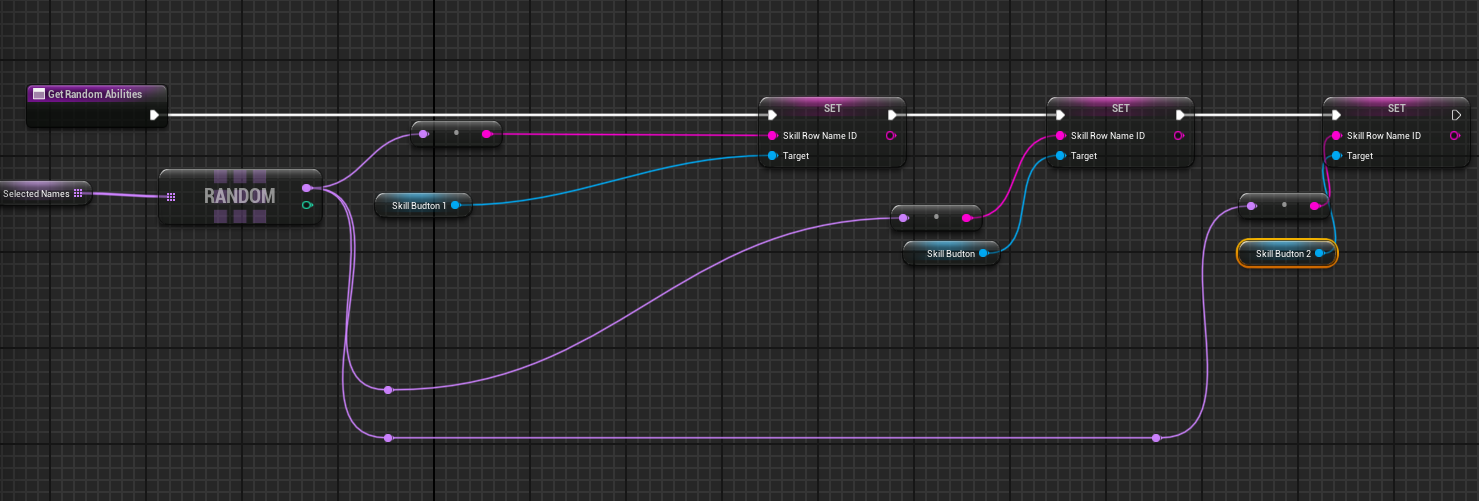This screenshot has width=1479, height=501.
Task: Click input pin of conversion node above Skill Budton 1
Action: pos(424,133)
